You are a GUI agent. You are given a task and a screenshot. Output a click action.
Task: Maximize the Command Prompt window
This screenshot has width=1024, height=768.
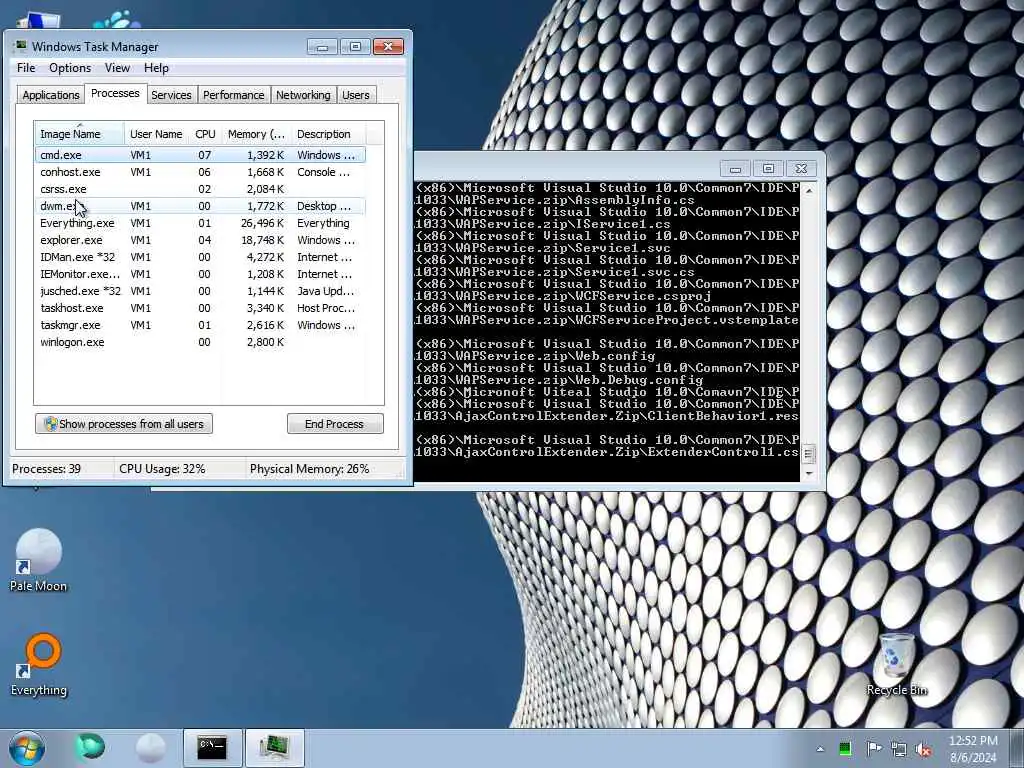click(769, 169)
